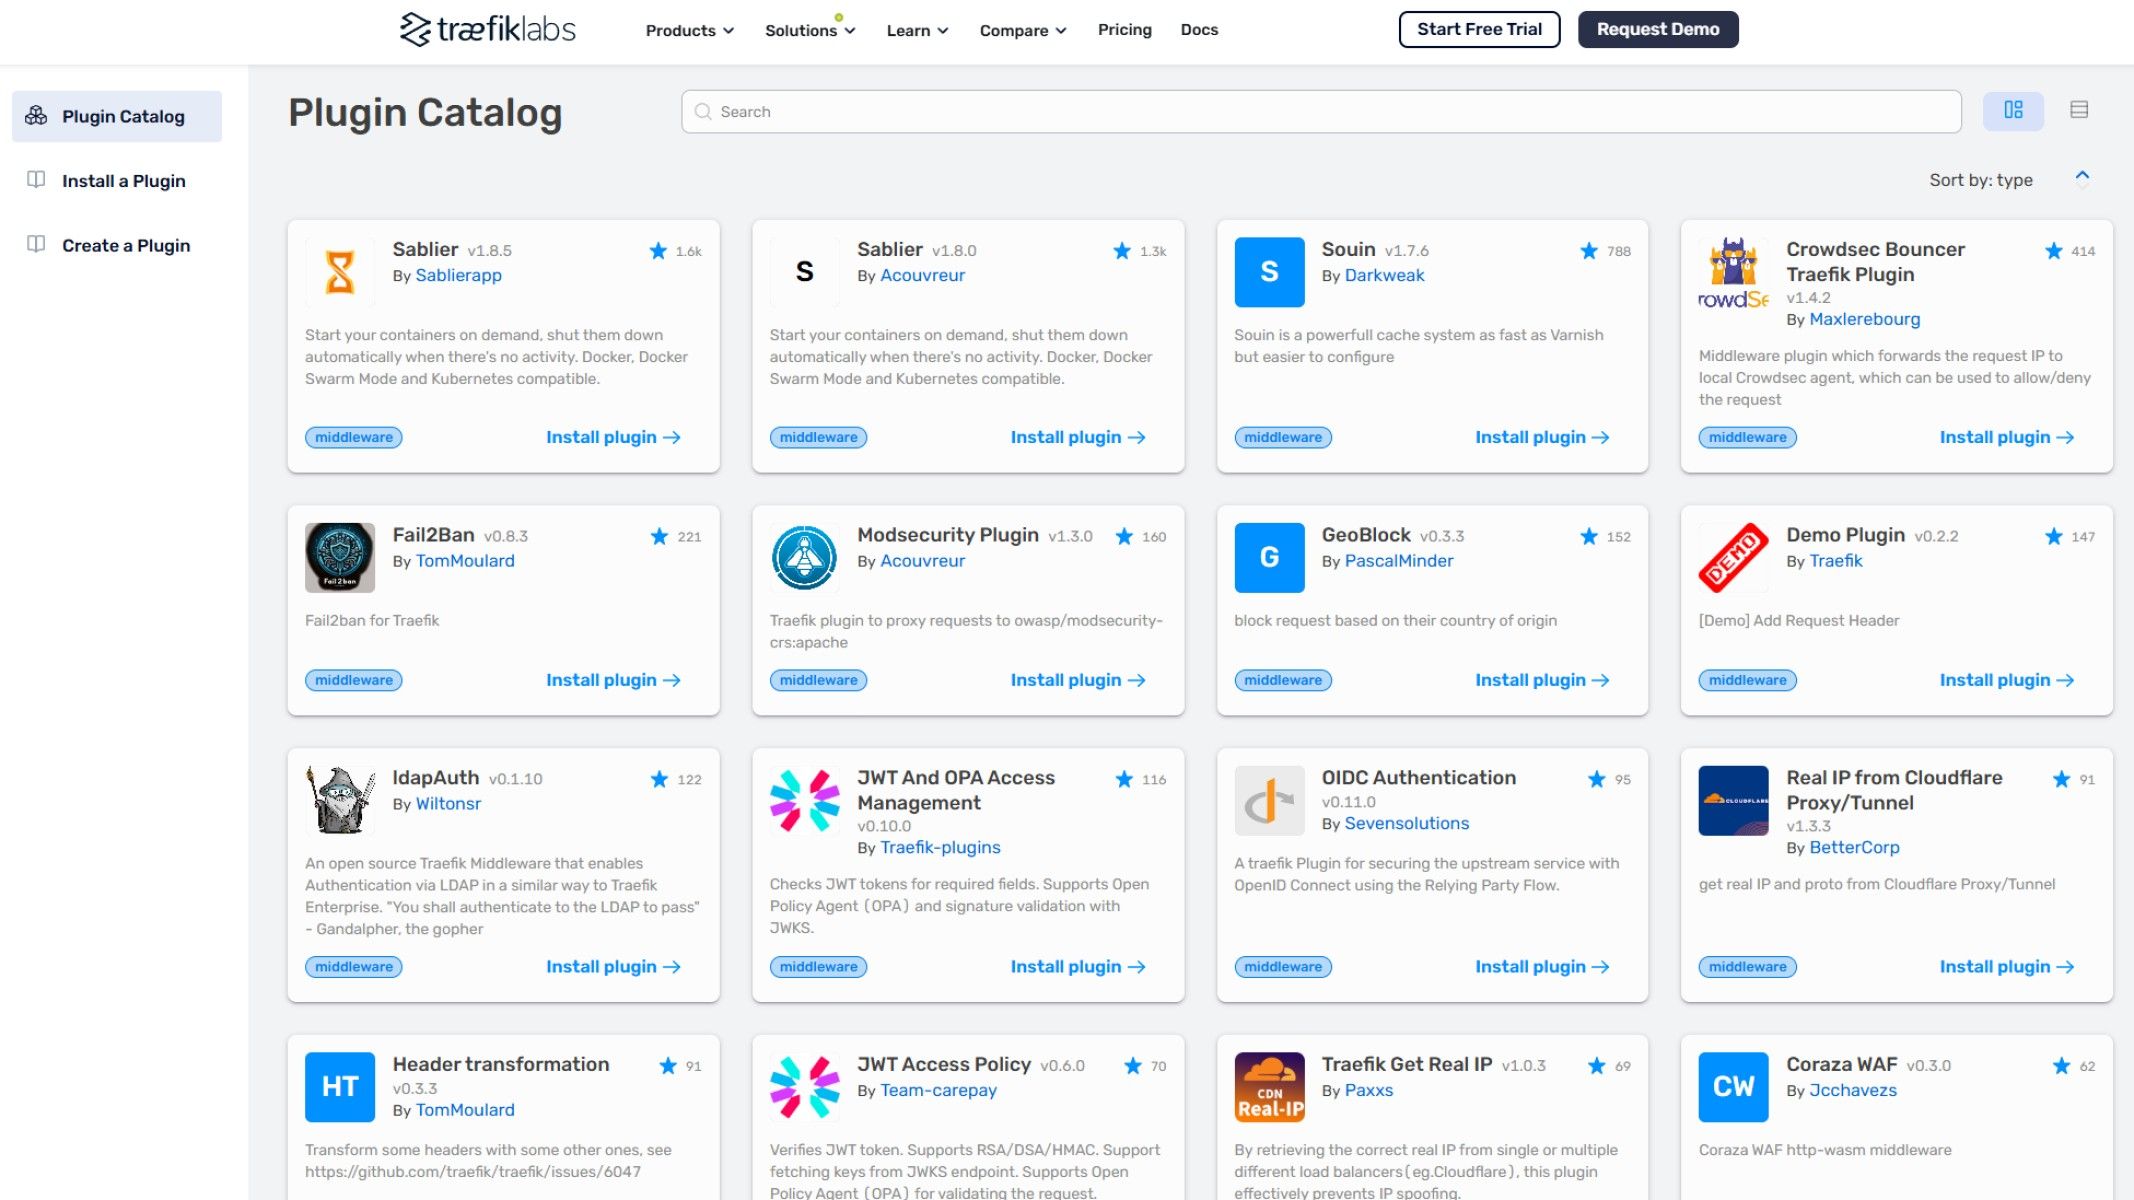Open author link PascalMinder
The height and width of the screenshot is (1200, 2134).
pos(1398,561)
